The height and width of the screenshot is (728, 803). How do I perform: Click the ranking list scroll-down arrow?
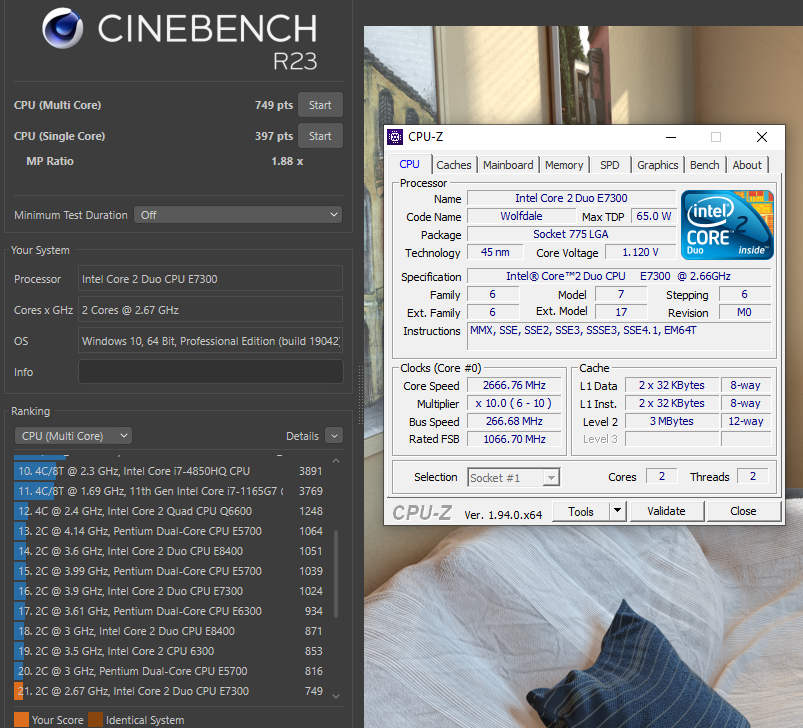pyautogui.click(x=336, y=696)
